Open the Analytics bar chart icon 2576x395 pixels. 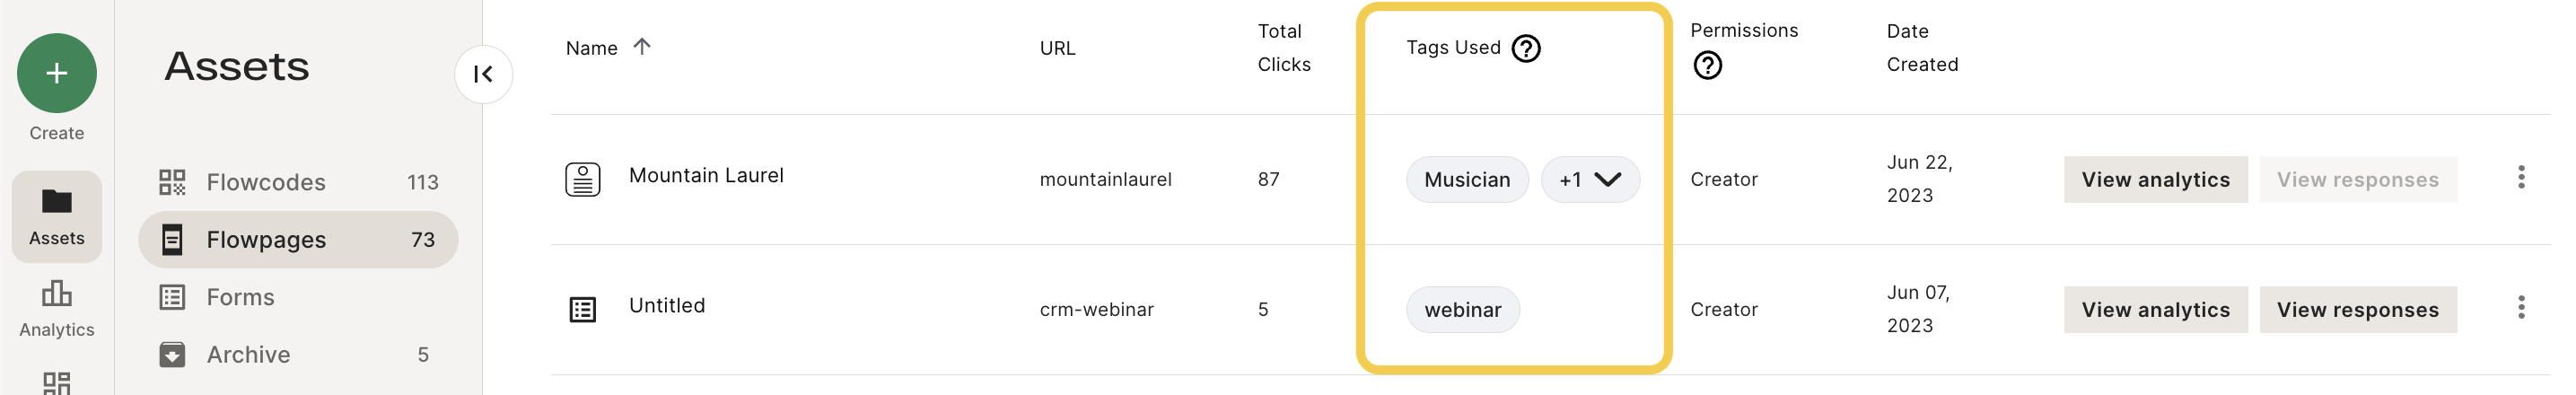(57, 293)
